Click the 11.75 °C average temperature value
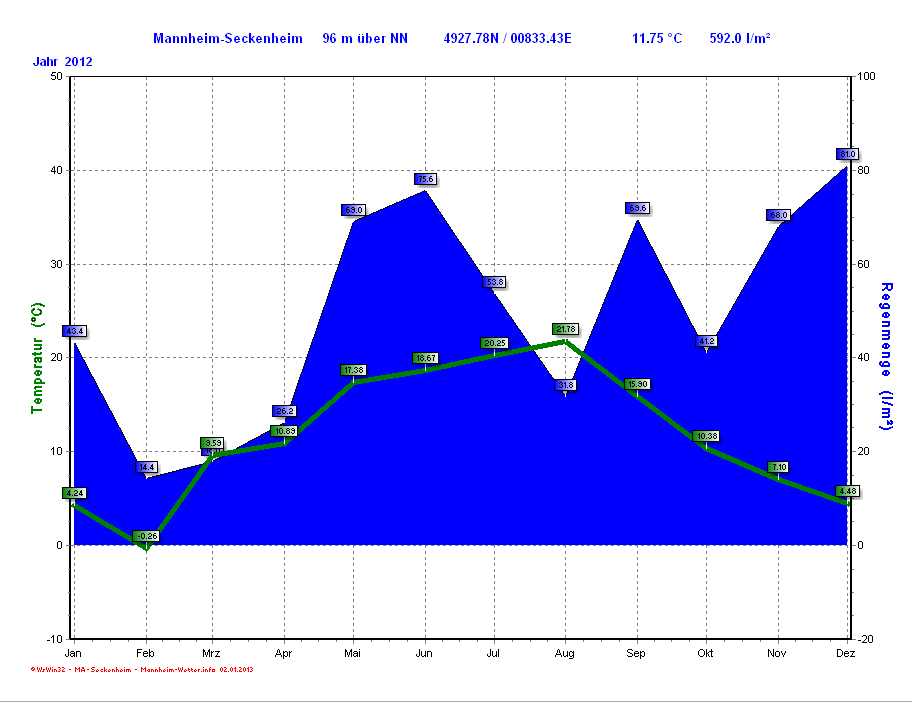Screen dimensions: 923x702 656,38
